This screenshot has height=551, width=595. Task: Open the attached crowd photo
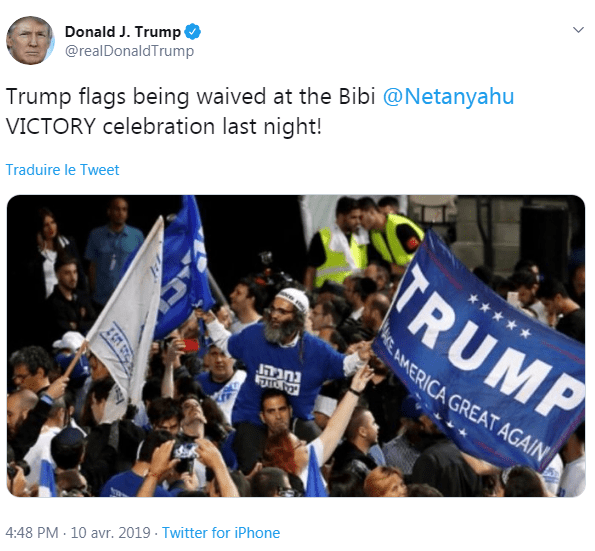pos(296,346)
